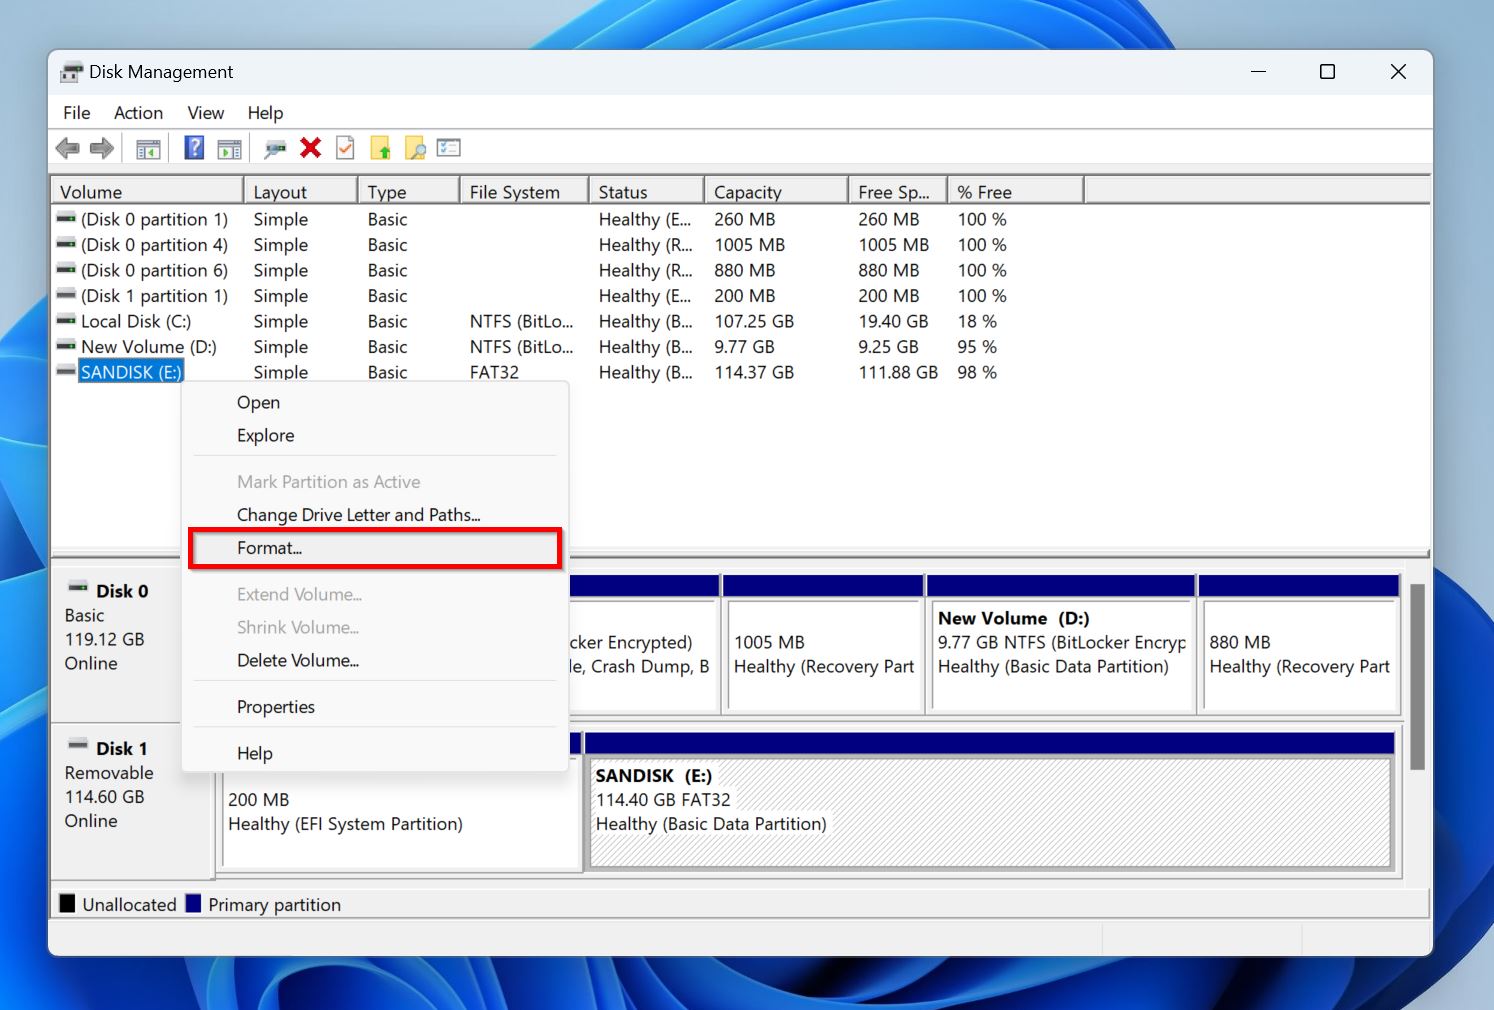Select Properties in the context menu

[x=276, y=706]
